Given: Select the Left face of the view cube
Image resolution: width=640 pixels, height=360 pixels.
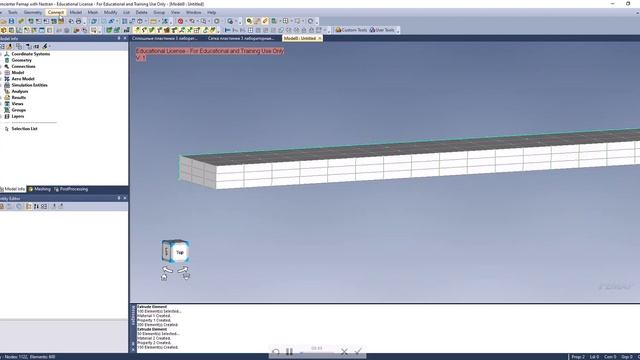Looking at the screenshot, I should [x=166, y=251].
